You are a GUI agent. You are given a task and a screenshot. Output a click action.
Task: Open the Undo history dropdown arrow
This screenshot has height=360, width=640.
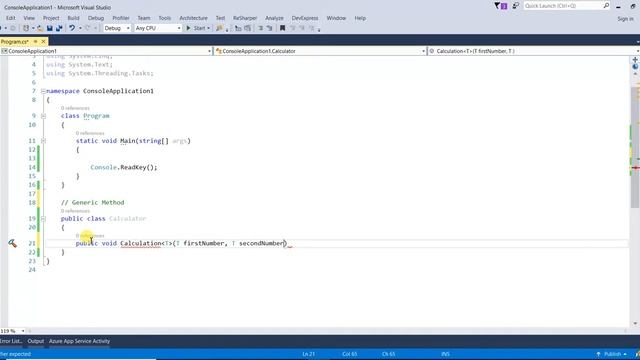80,28
